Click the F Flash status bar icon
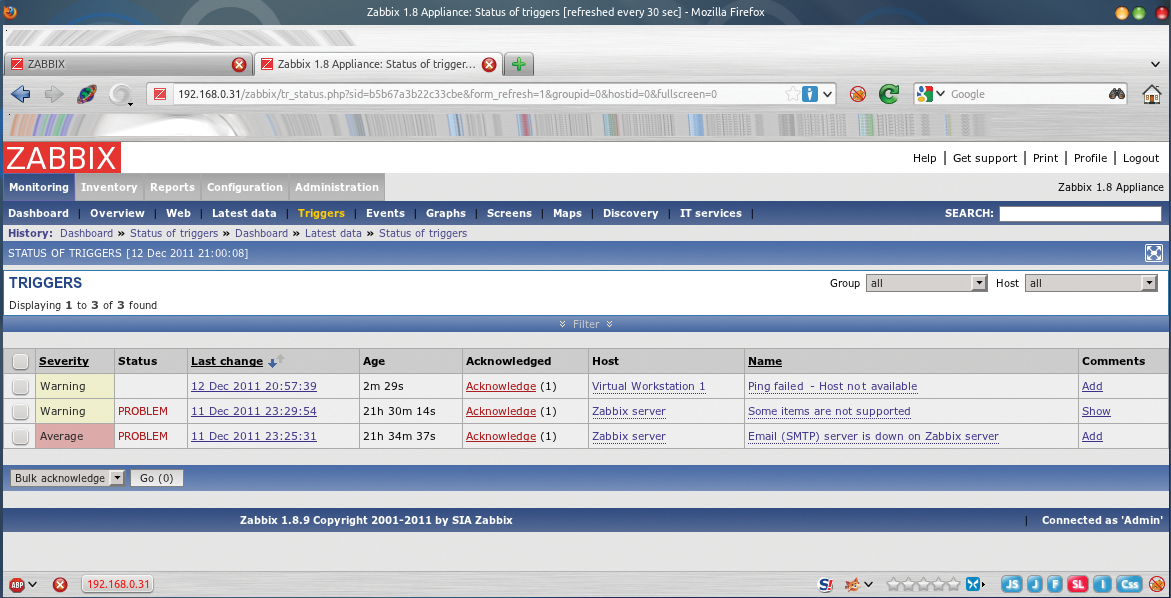Screen dimensions: 1171x598 pos(1055,584)
